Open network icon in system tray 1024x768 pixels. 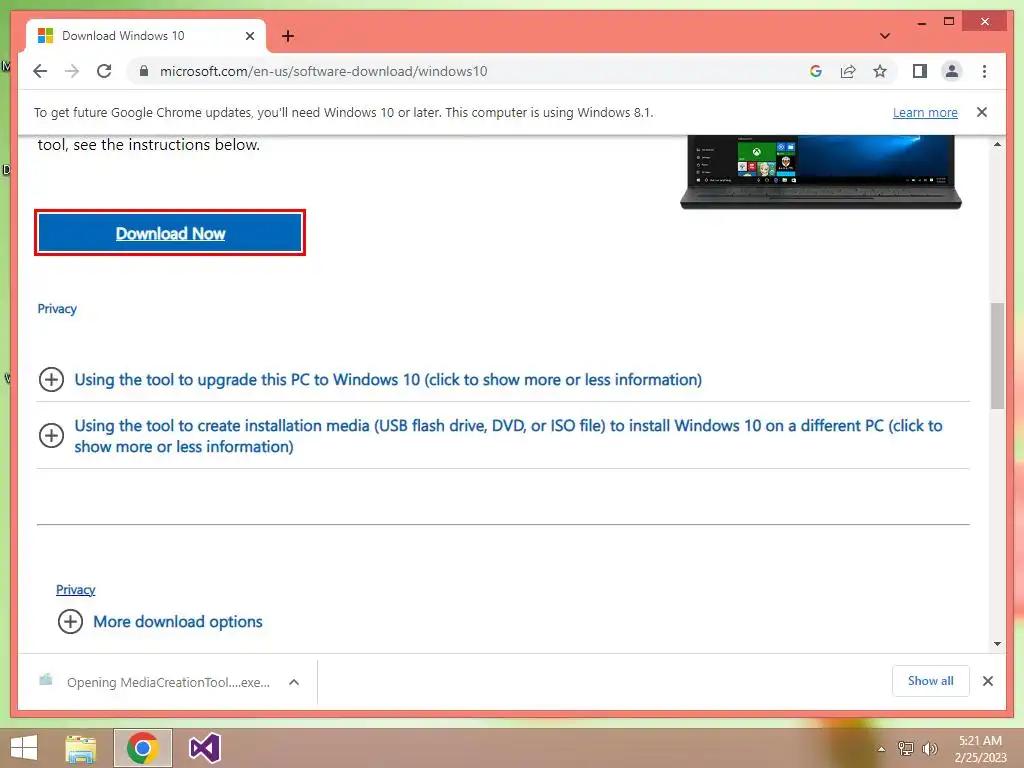[x=906, y=748]
